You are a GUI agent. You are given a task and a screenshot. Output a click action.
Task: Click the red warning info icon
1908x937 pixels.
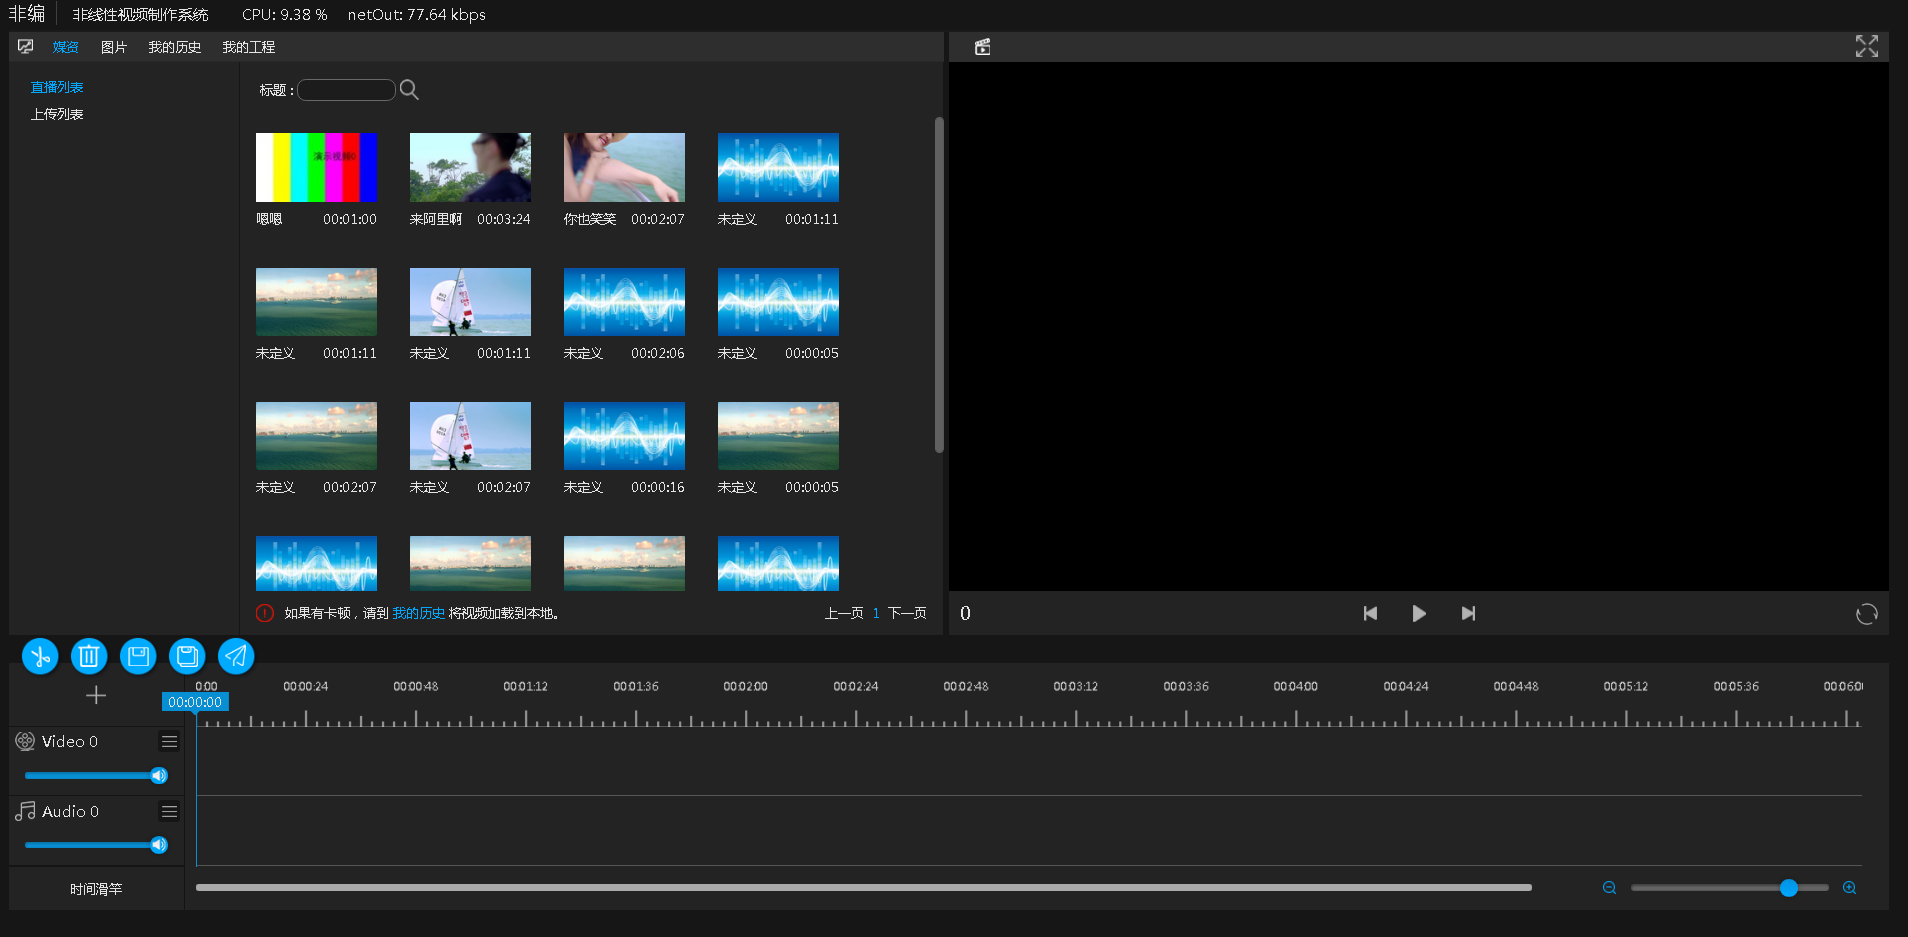265,613
